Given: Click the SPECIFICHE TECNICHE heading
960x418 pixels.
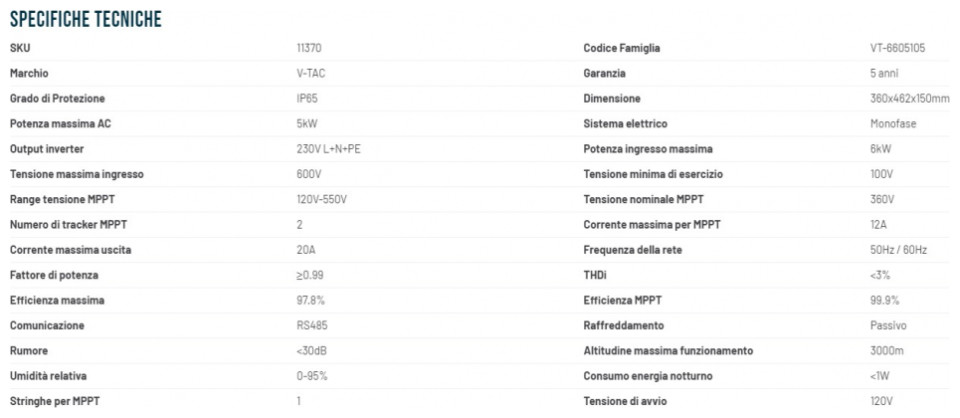Looking at the screenshot, I should click(x=86, y=20).
